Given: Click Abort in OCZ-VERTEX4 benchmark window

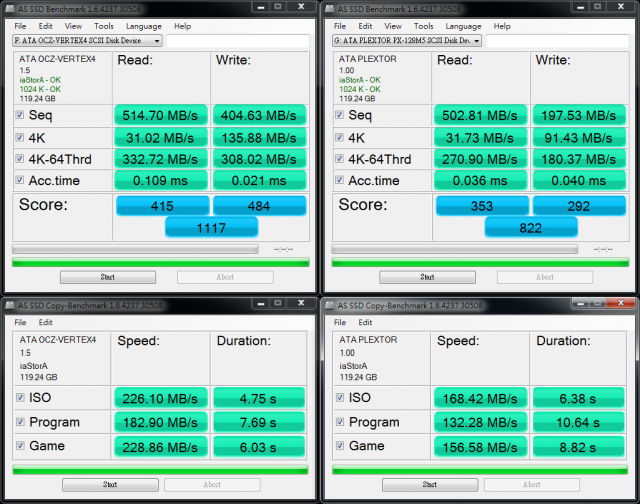Looking at the screenshot, I should [225, 277].
